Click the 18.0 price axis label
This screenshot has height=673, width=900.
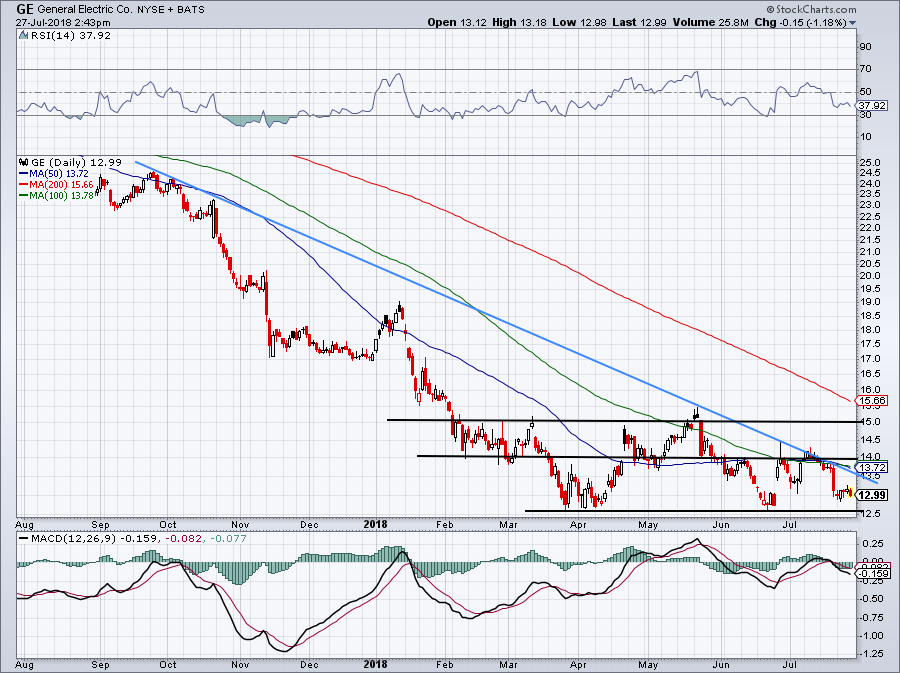click(870, 330)
